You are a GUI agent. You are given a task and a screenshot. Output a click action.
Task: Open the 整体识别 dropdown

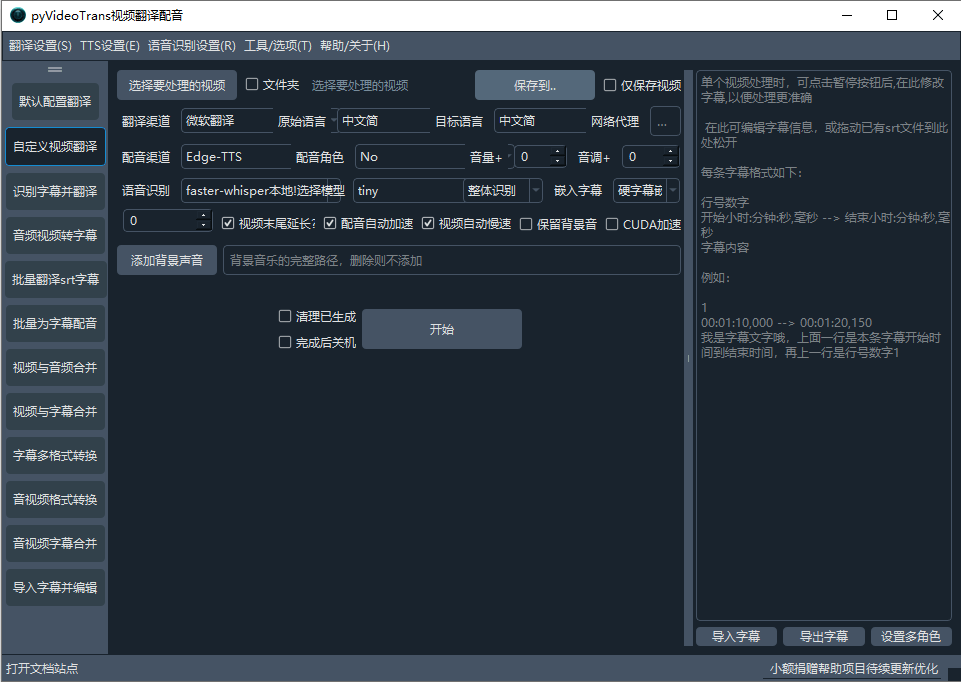pyautogui.click(x=503, y=190)
